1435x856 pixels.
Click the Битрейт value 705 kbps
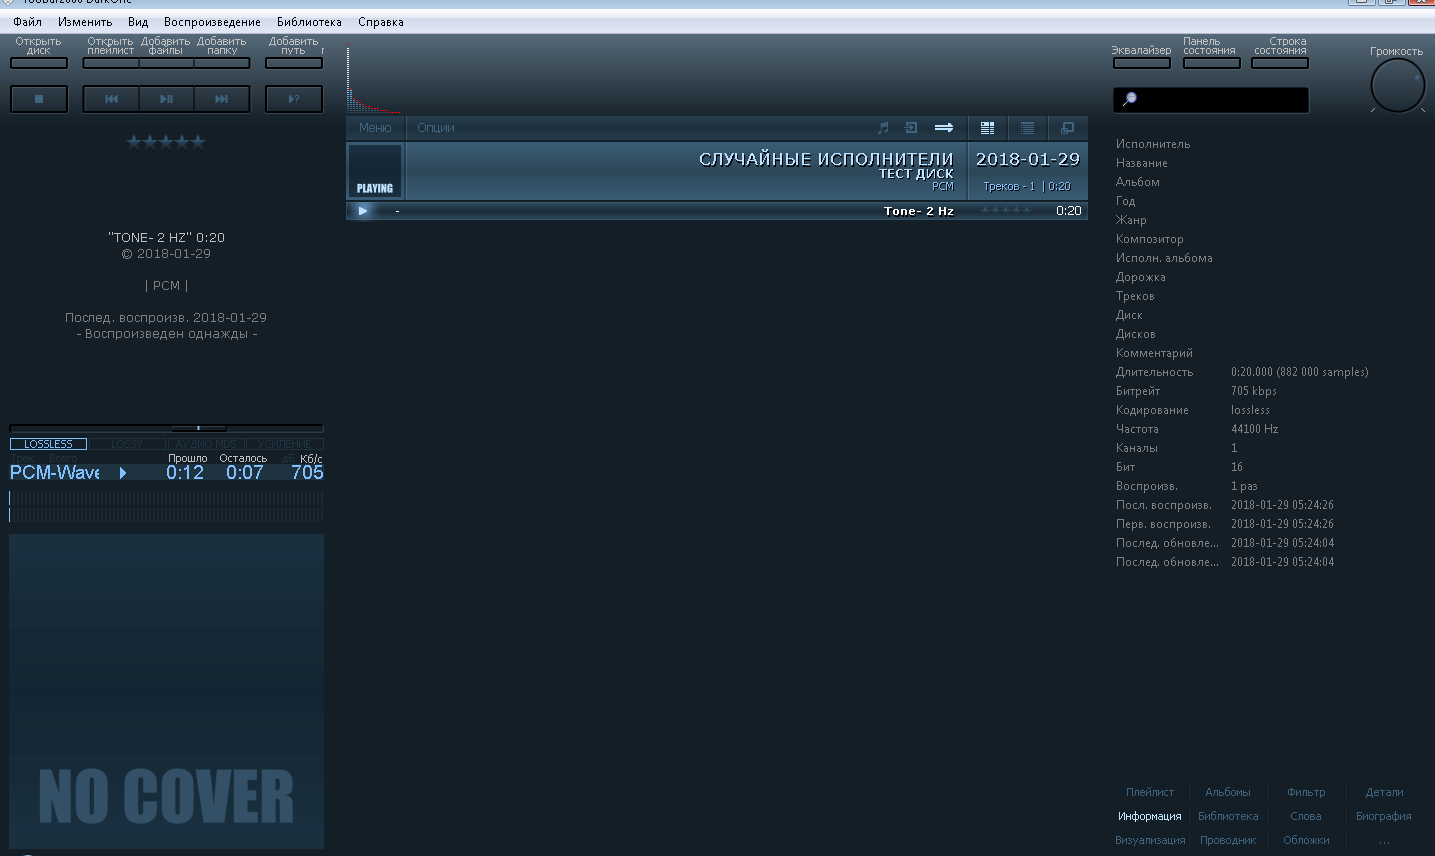click(1254, 391)
